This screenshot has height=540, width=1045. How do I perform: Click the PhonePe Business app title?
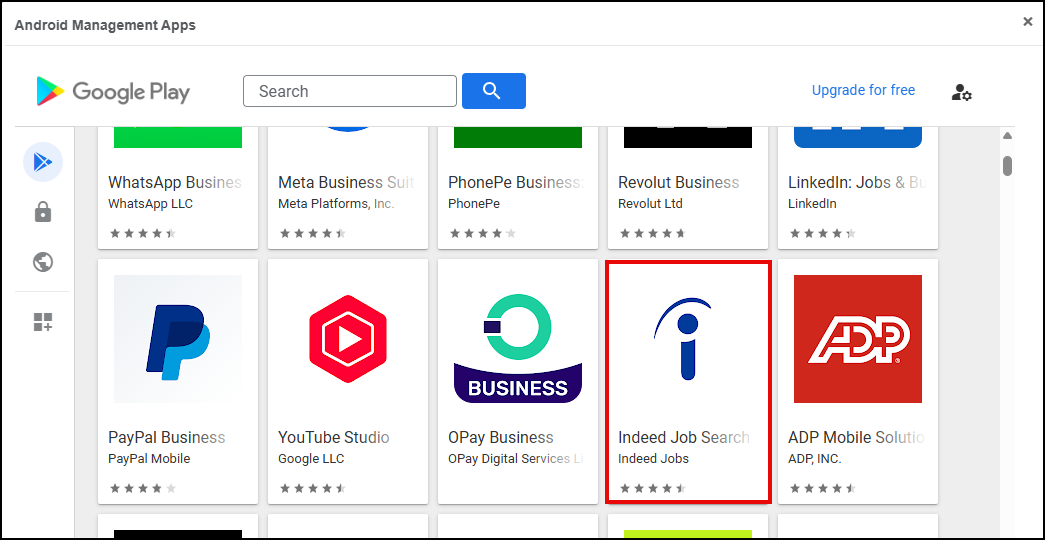515,182
